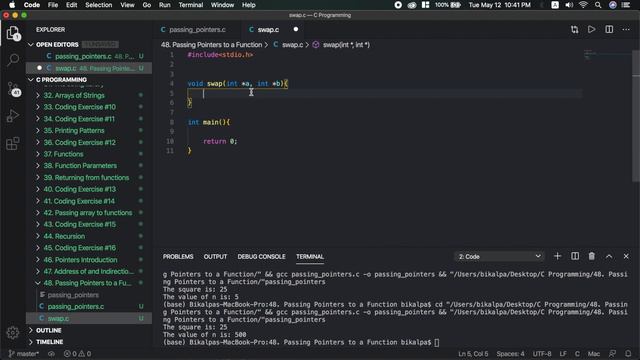The width and height of the screenshot is (640, 360).
Task: Close unsaved swap.c tab dot
Action: click(296, 29)
